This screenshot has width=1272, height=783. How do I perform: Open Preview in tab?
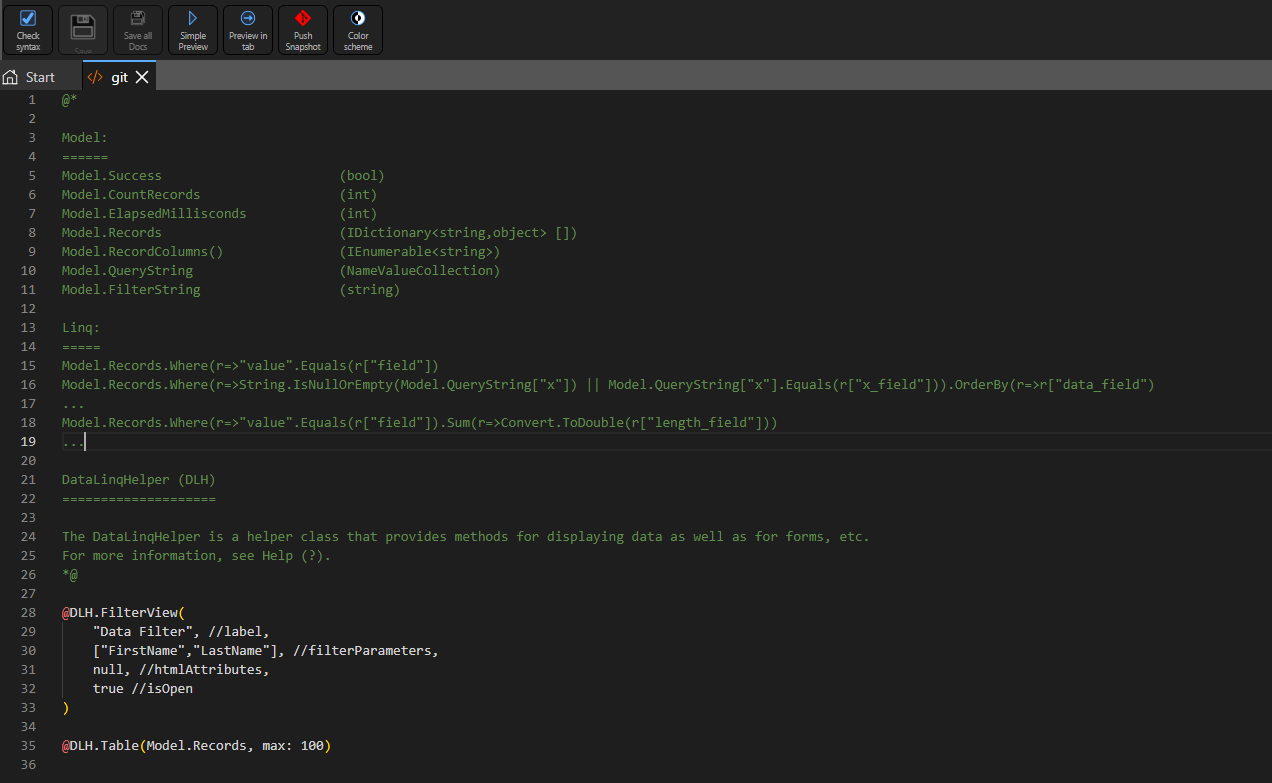tap(248, 29)
